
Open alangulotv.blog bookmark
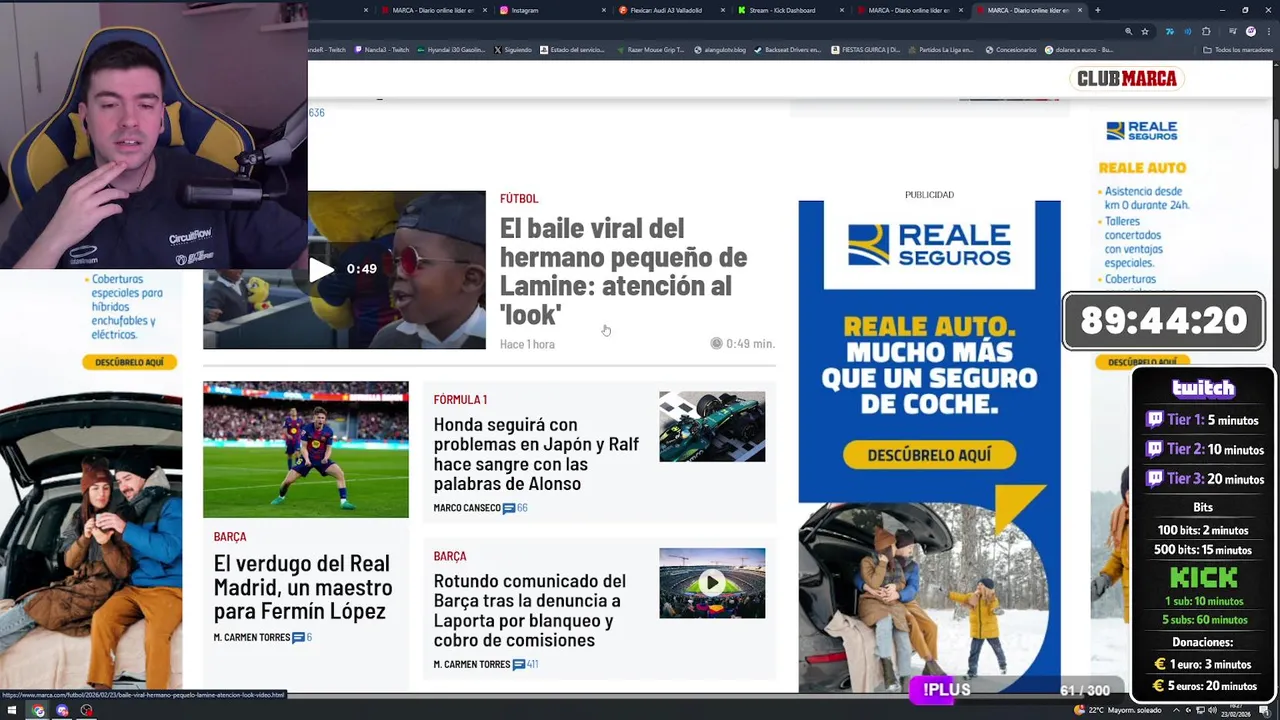720,49
